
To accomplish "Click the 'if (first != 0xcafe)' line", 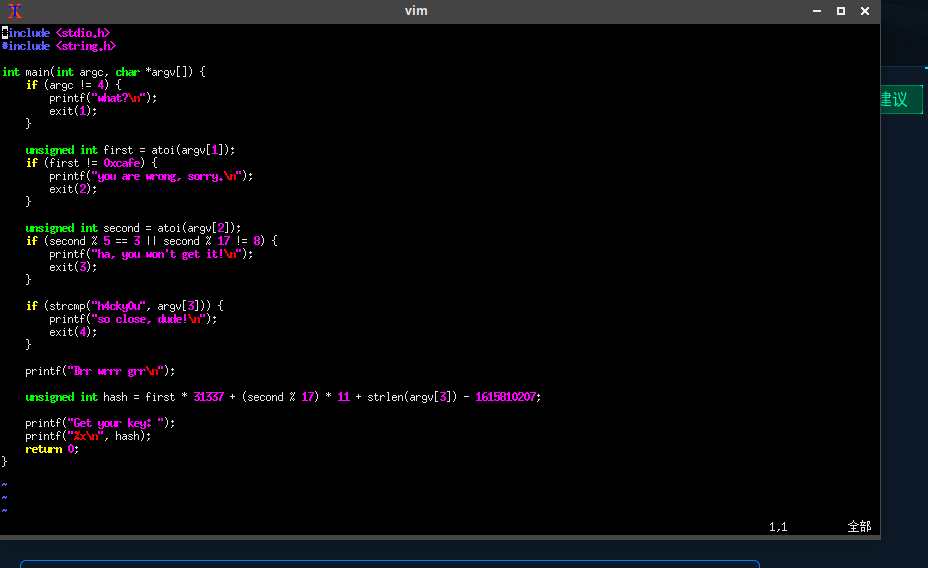I will pyautogui.click(x=92, y=163).
